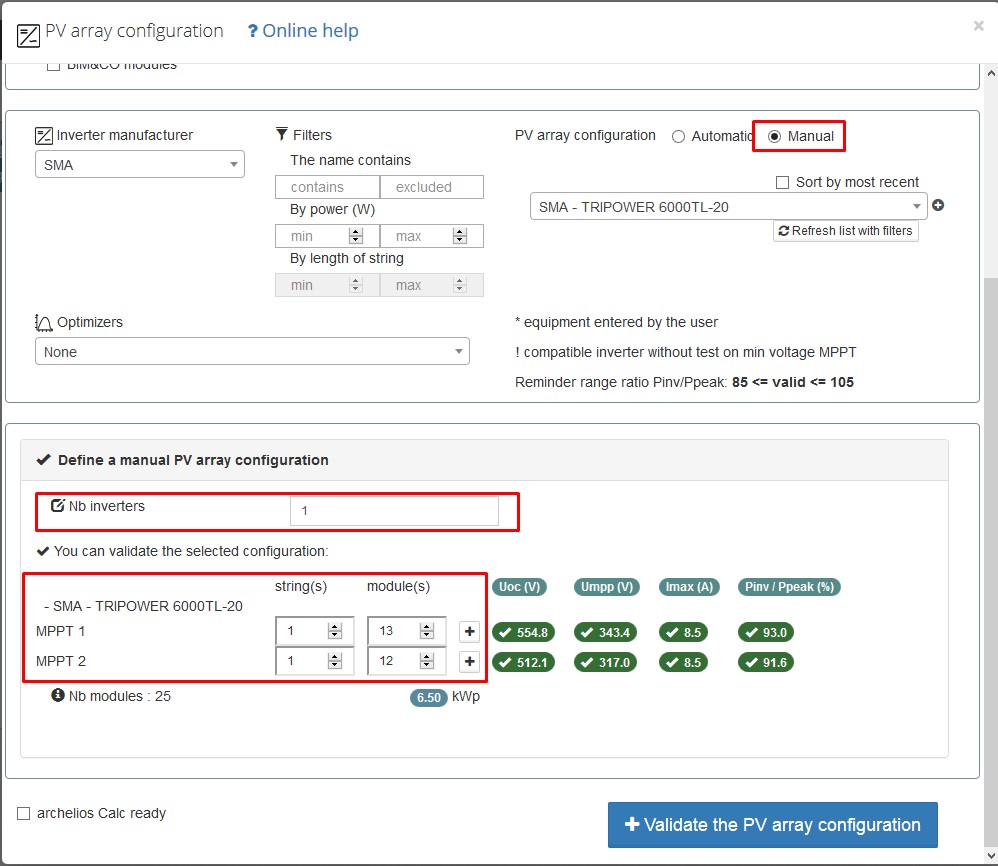Click the plus button on MPPT 2 row
The width and height of the screenshot is (998, 866).
pos(470,661)
